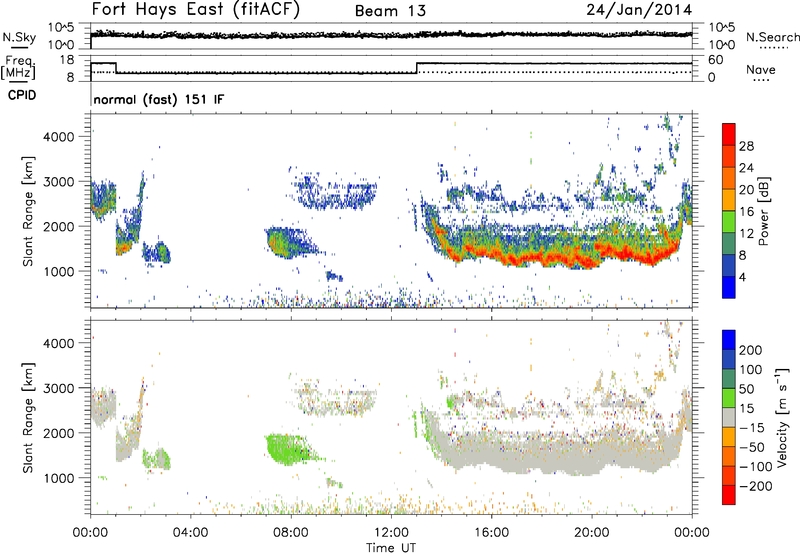Click the '08:00' time axis tick label
Screen dimensions: 800x554
pyautogui.click(x=291, y=533)
